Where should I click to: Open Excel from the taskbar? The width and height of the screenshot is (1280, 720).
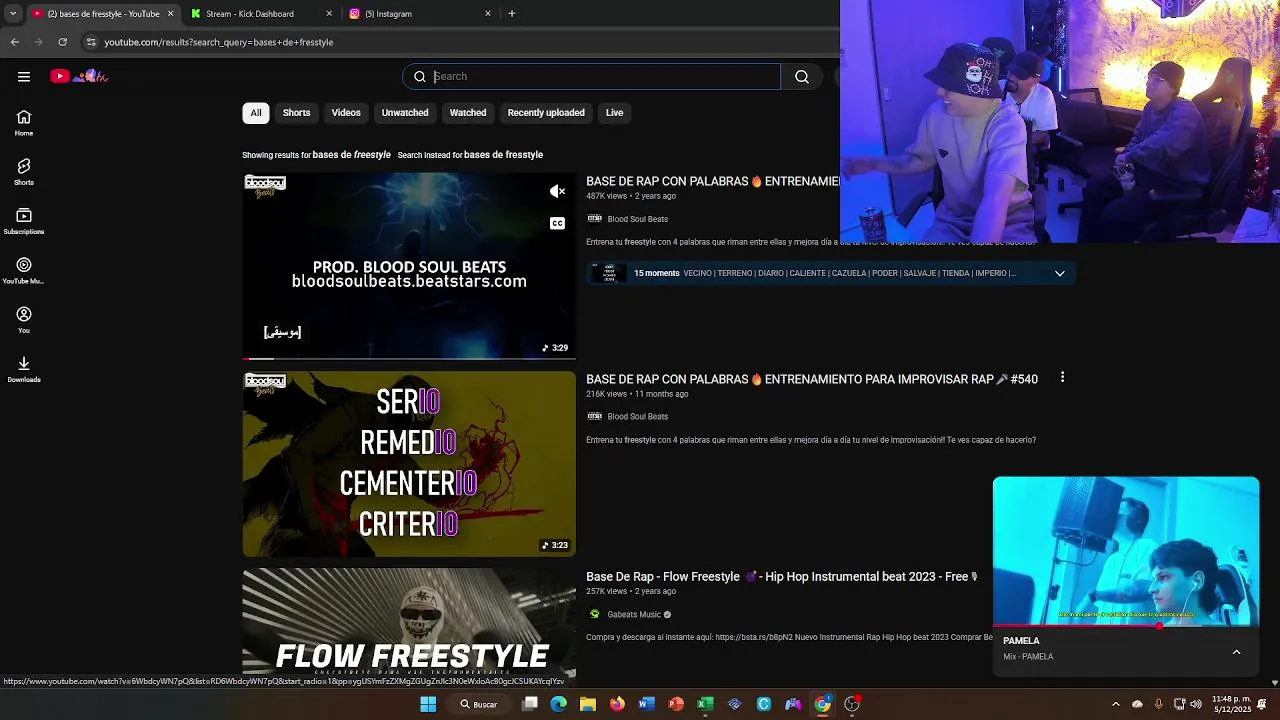pos(705,704)
